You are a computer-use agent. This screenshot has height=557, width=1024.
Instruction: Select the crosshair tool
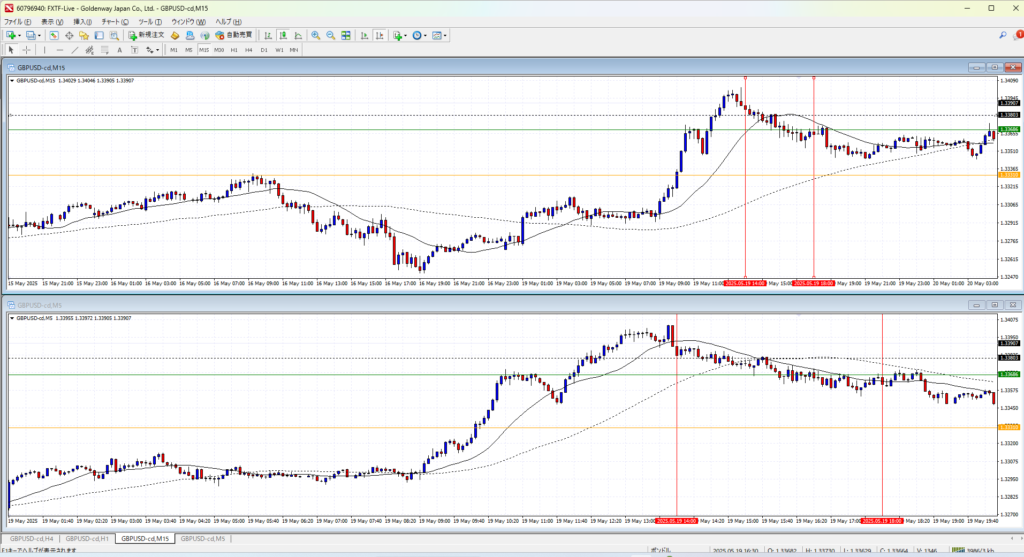tap(26, 50)
